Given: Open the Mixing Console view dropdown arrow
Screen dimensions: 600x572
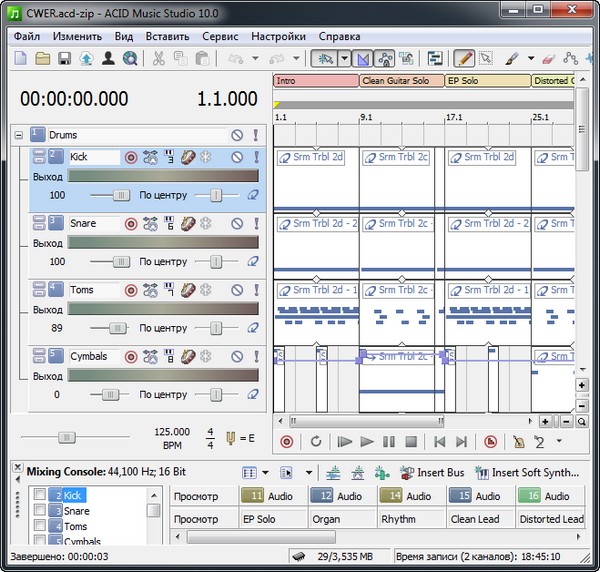Looking at the screenshot, I should pos(265,473).
